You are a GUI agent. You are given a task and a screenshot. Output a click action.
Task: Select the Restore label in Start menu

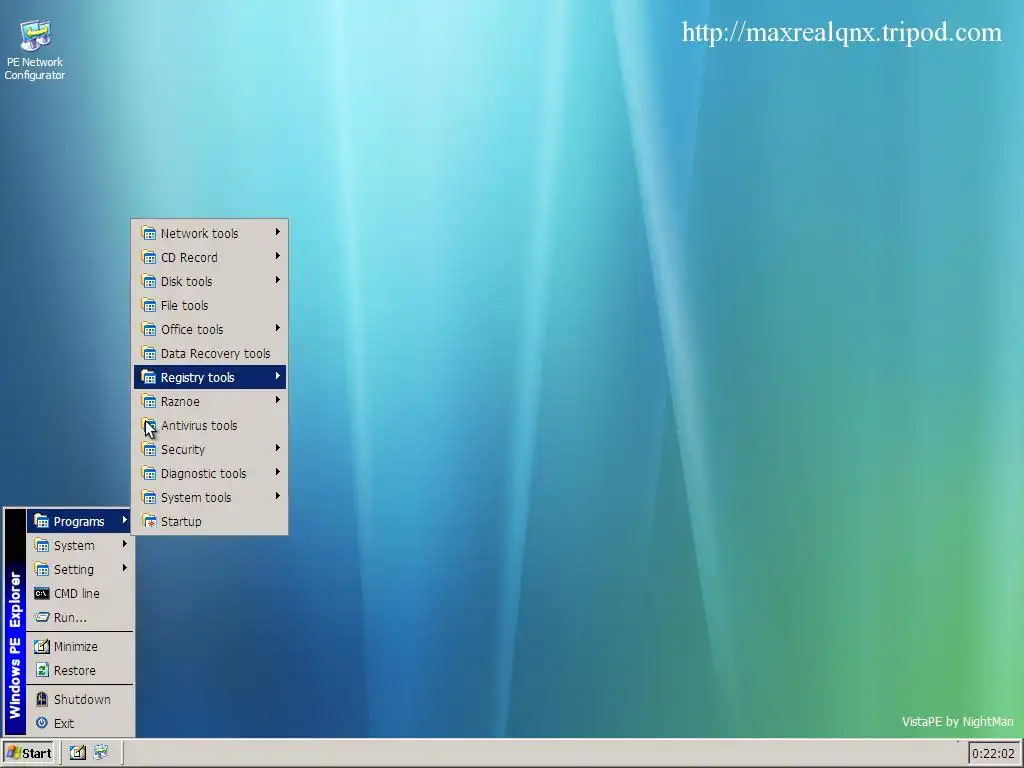[74, 671]
